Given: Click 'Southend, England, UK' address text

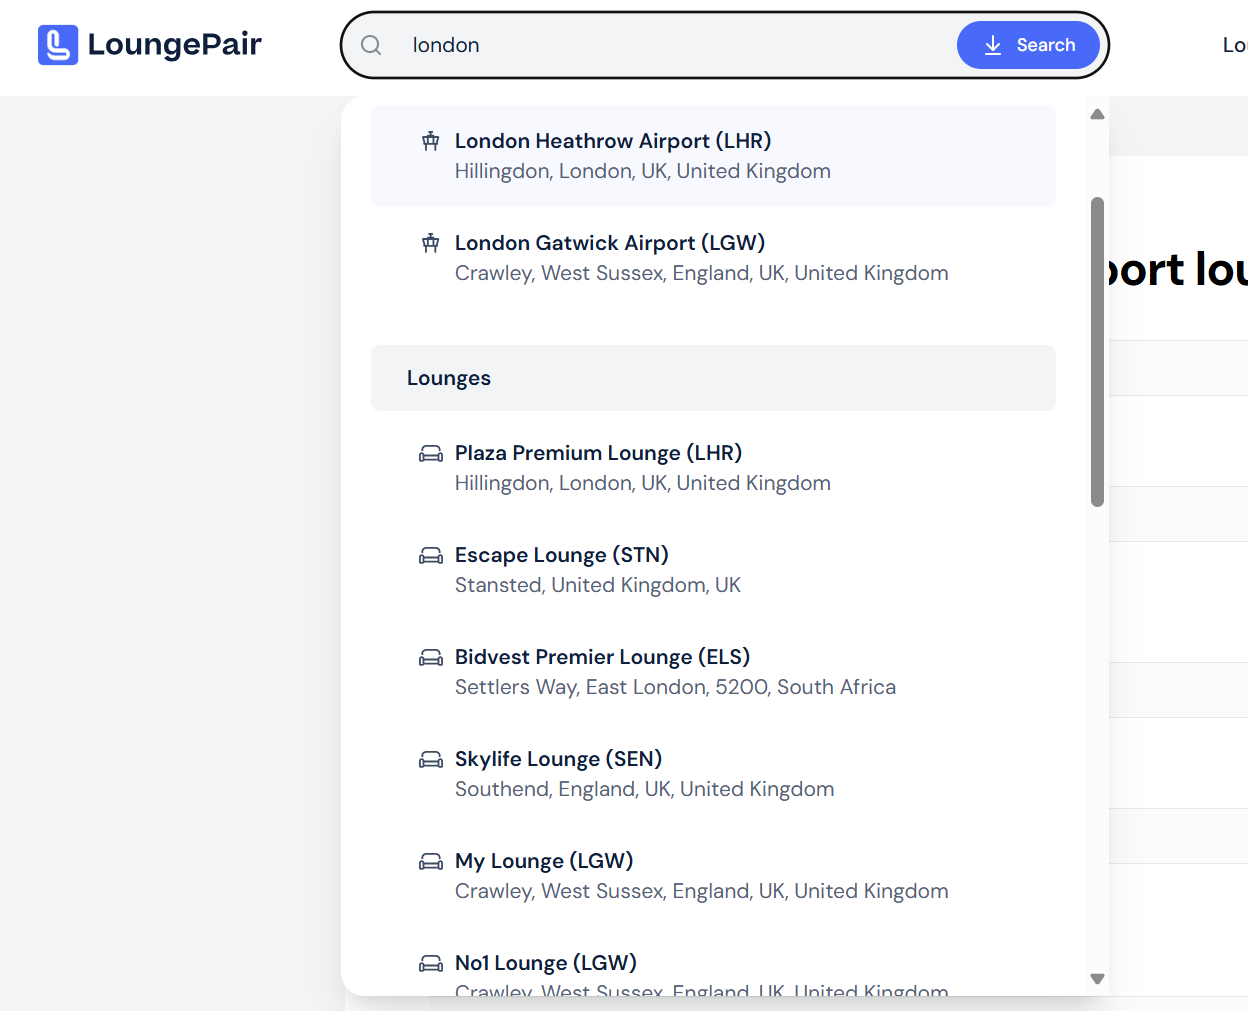Looking at the screenshot, I should [x=644, y=789].
